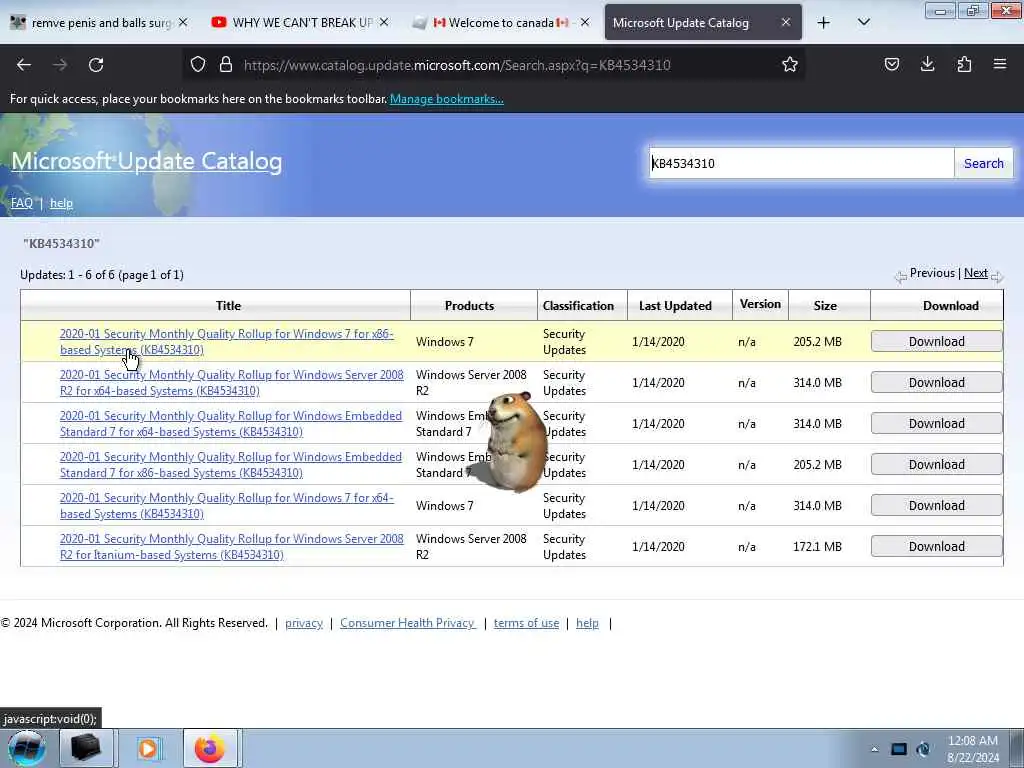Screen dimensions: 1024x768
Task: Bookmark this page with the star icon
Action: pyautogui.click(x=790, y=65)
